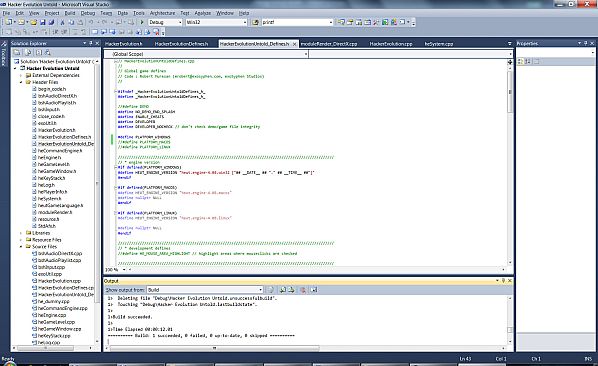Click the Paste icon in the toolbar

[80, 22]
